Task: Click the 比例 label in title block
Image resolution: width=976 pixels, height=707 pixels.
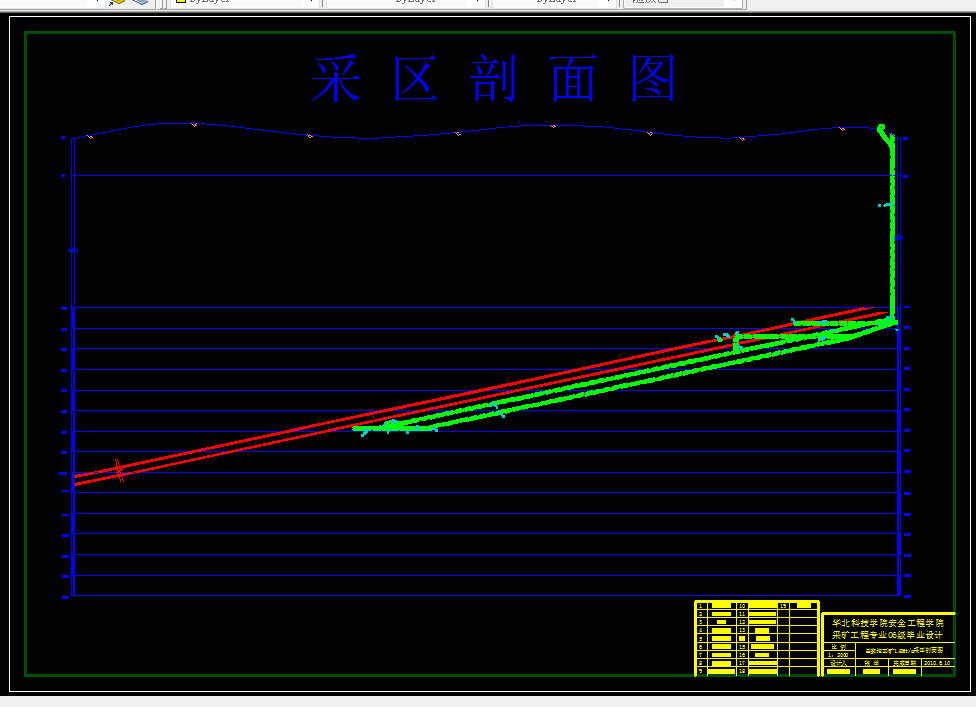Action: tap(838, 647)
